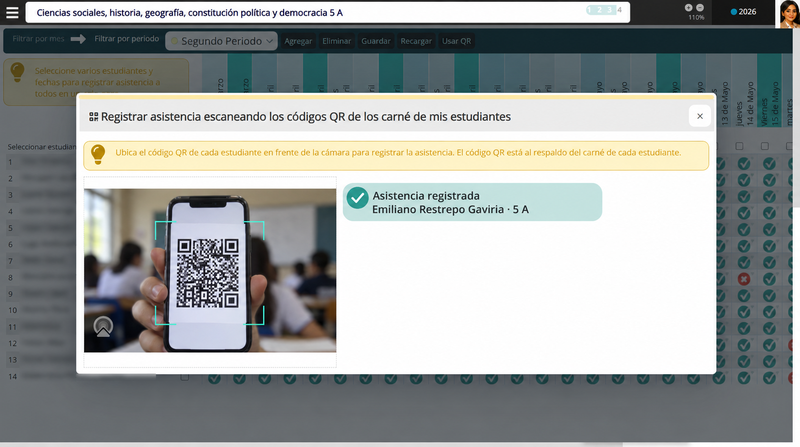
Task: Open the Segundo Periodo dropdown
Action: click(x=221, y=41)
